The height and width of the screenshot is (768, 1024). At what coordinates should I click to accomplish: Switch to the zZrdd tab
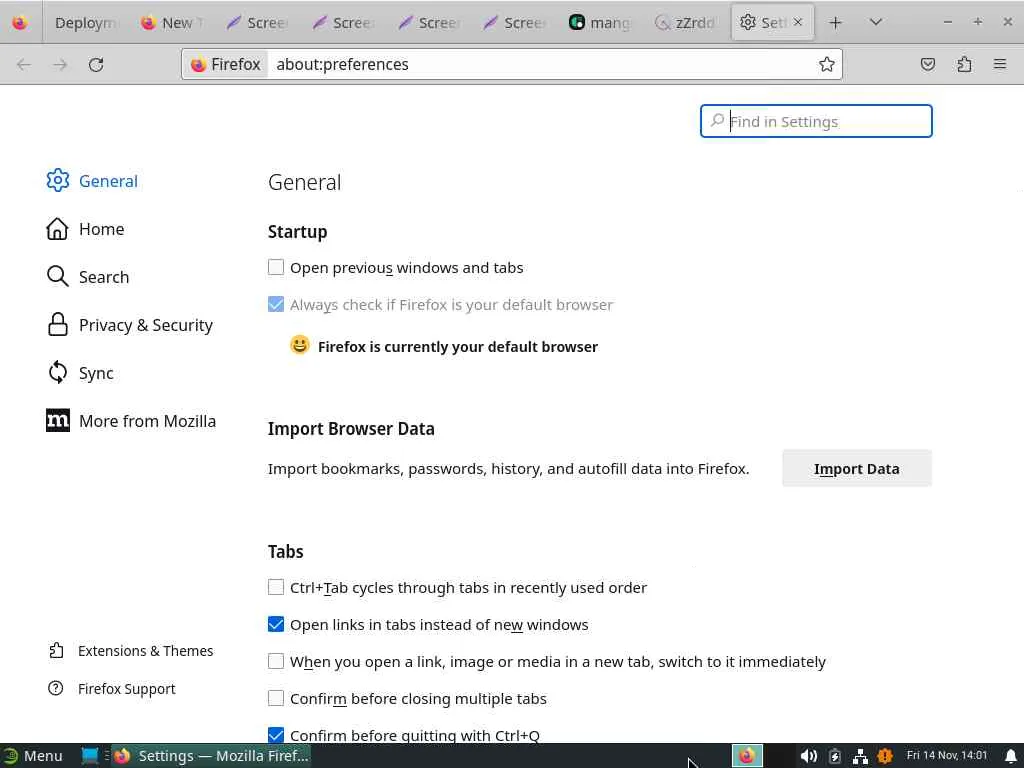pos(685,23)
